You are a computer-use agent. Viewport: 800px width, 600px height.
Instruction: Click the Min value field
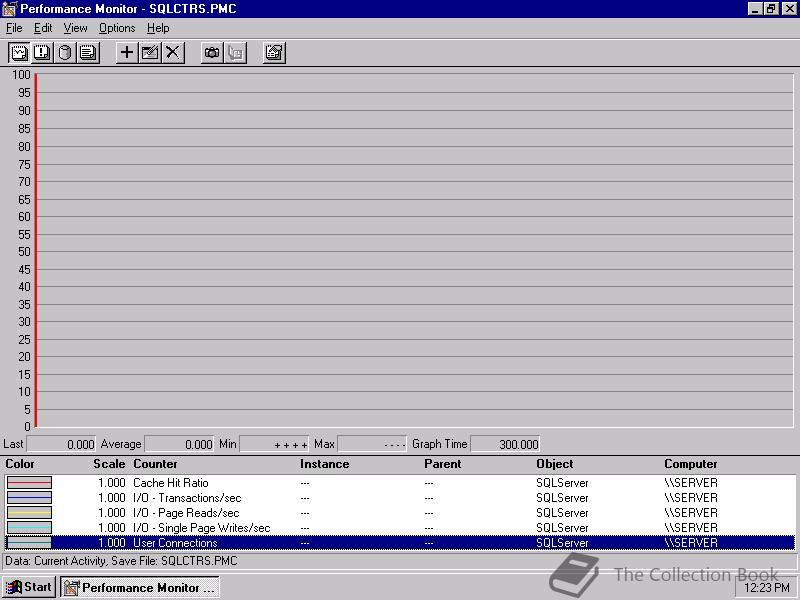(x=274, y=444)
